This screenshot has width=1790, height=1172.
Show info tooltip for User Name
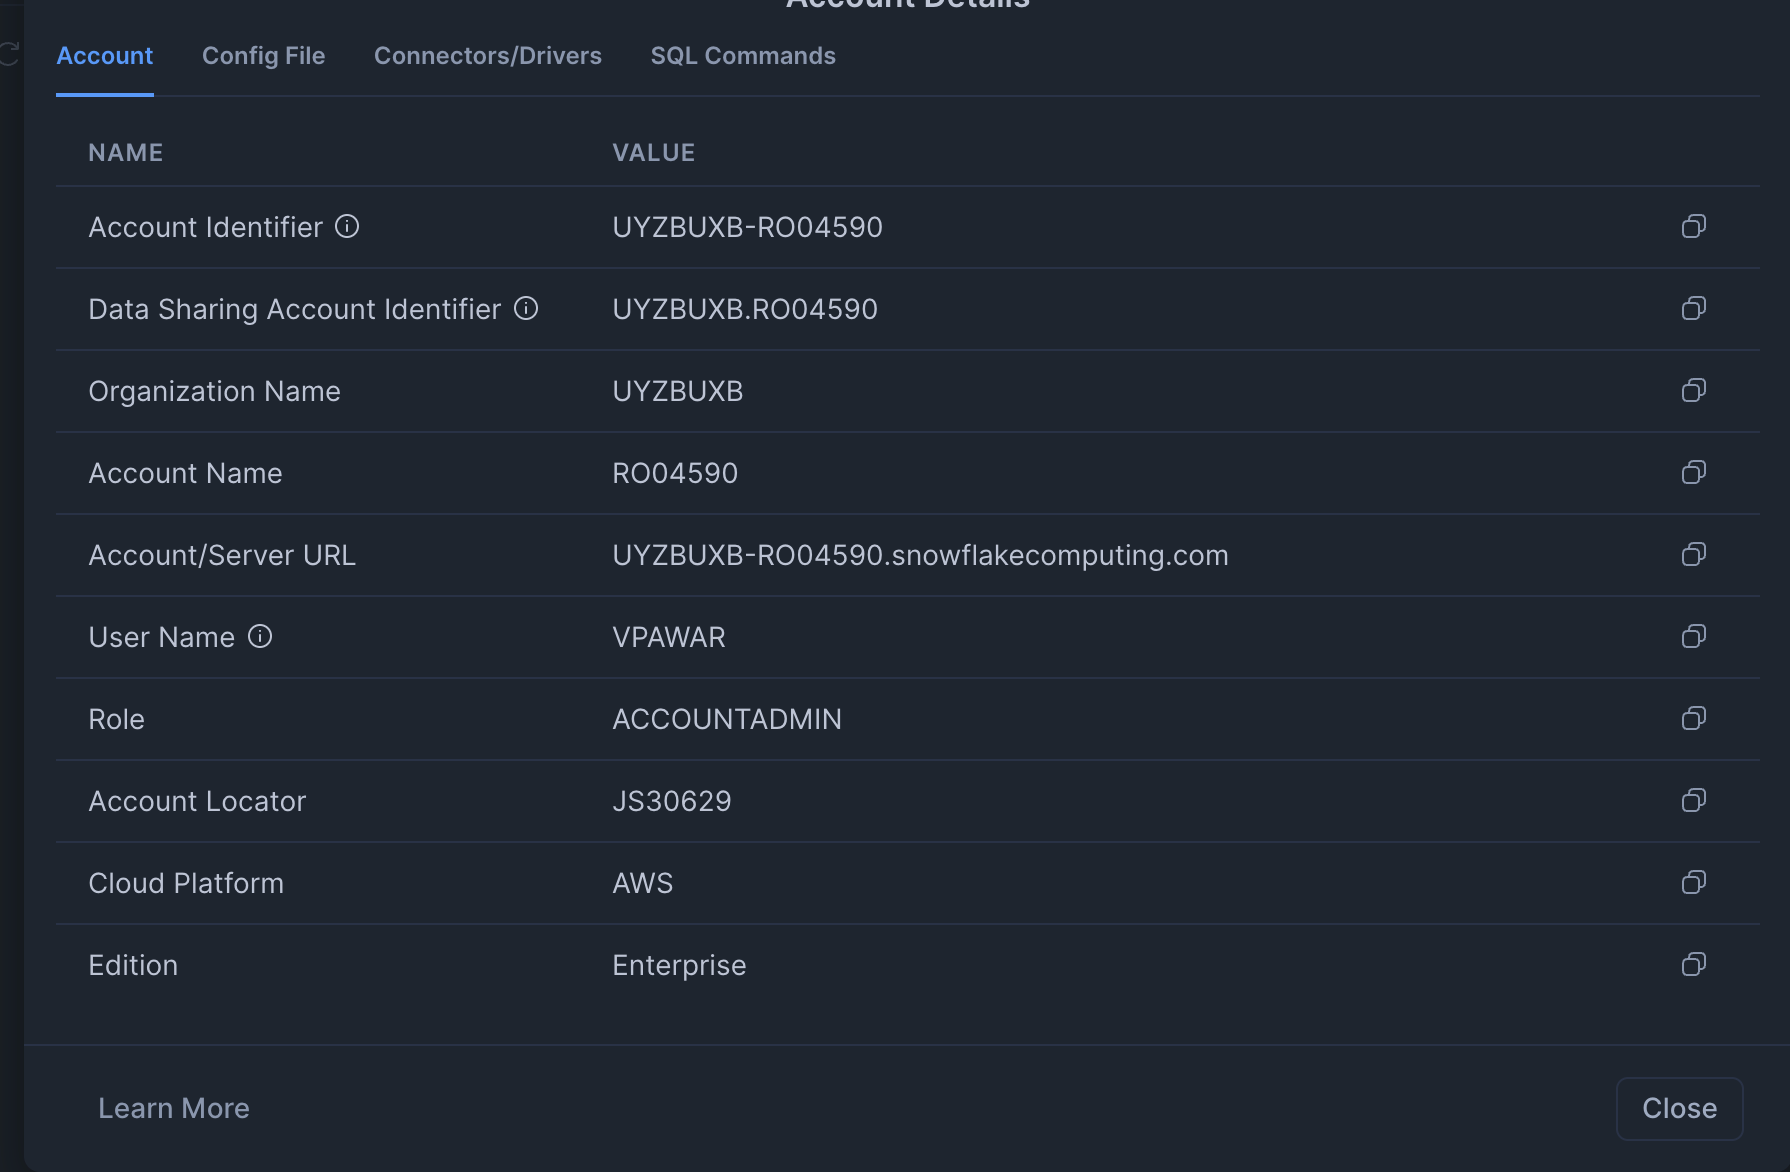tap(260, 637)
